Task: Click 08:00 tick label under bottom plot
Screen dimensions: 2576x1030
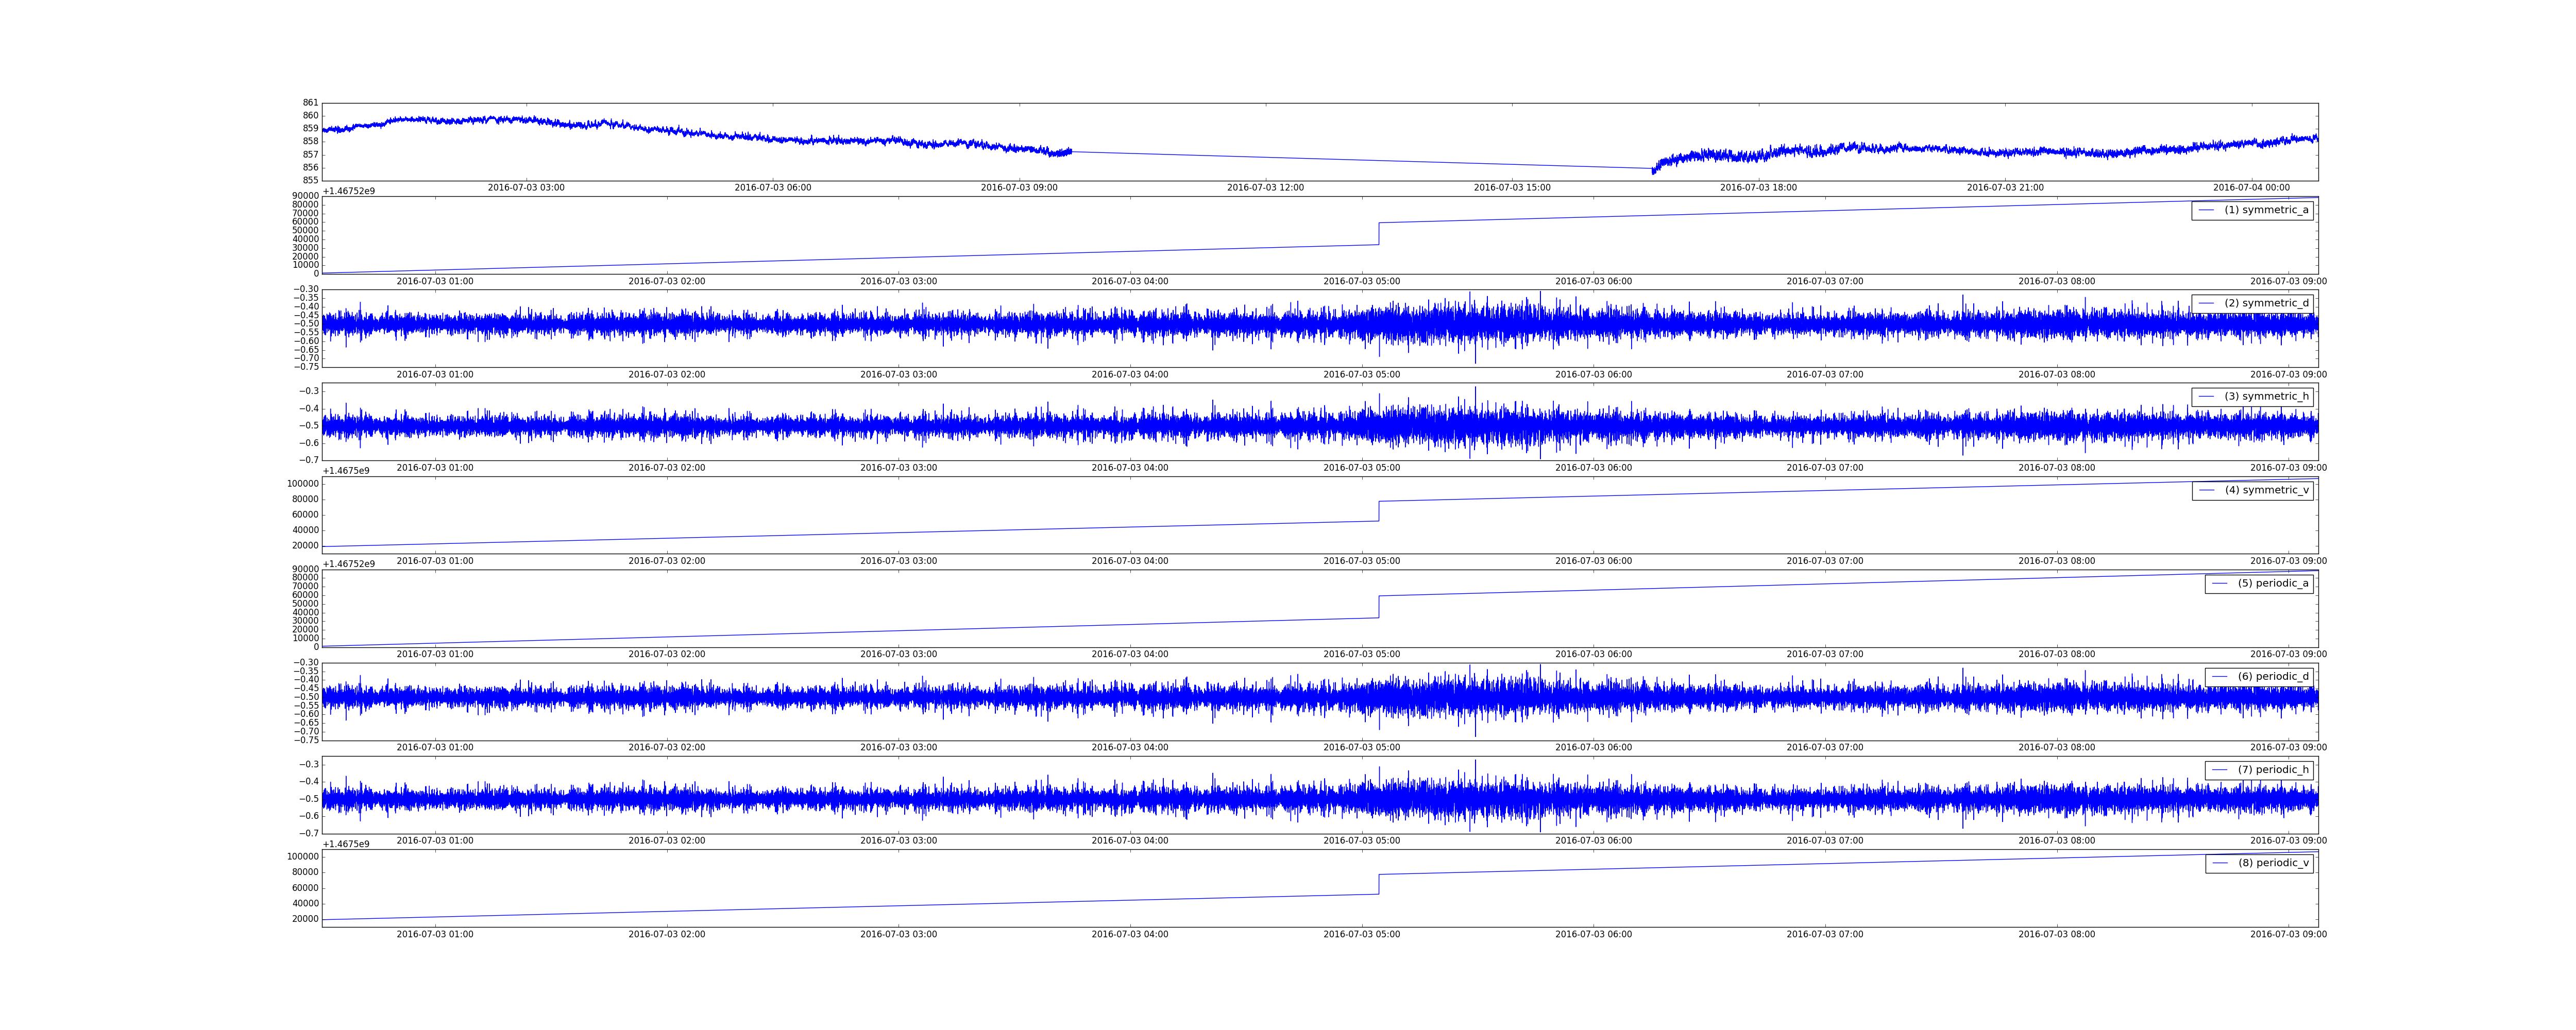Action: (2056, 935)
